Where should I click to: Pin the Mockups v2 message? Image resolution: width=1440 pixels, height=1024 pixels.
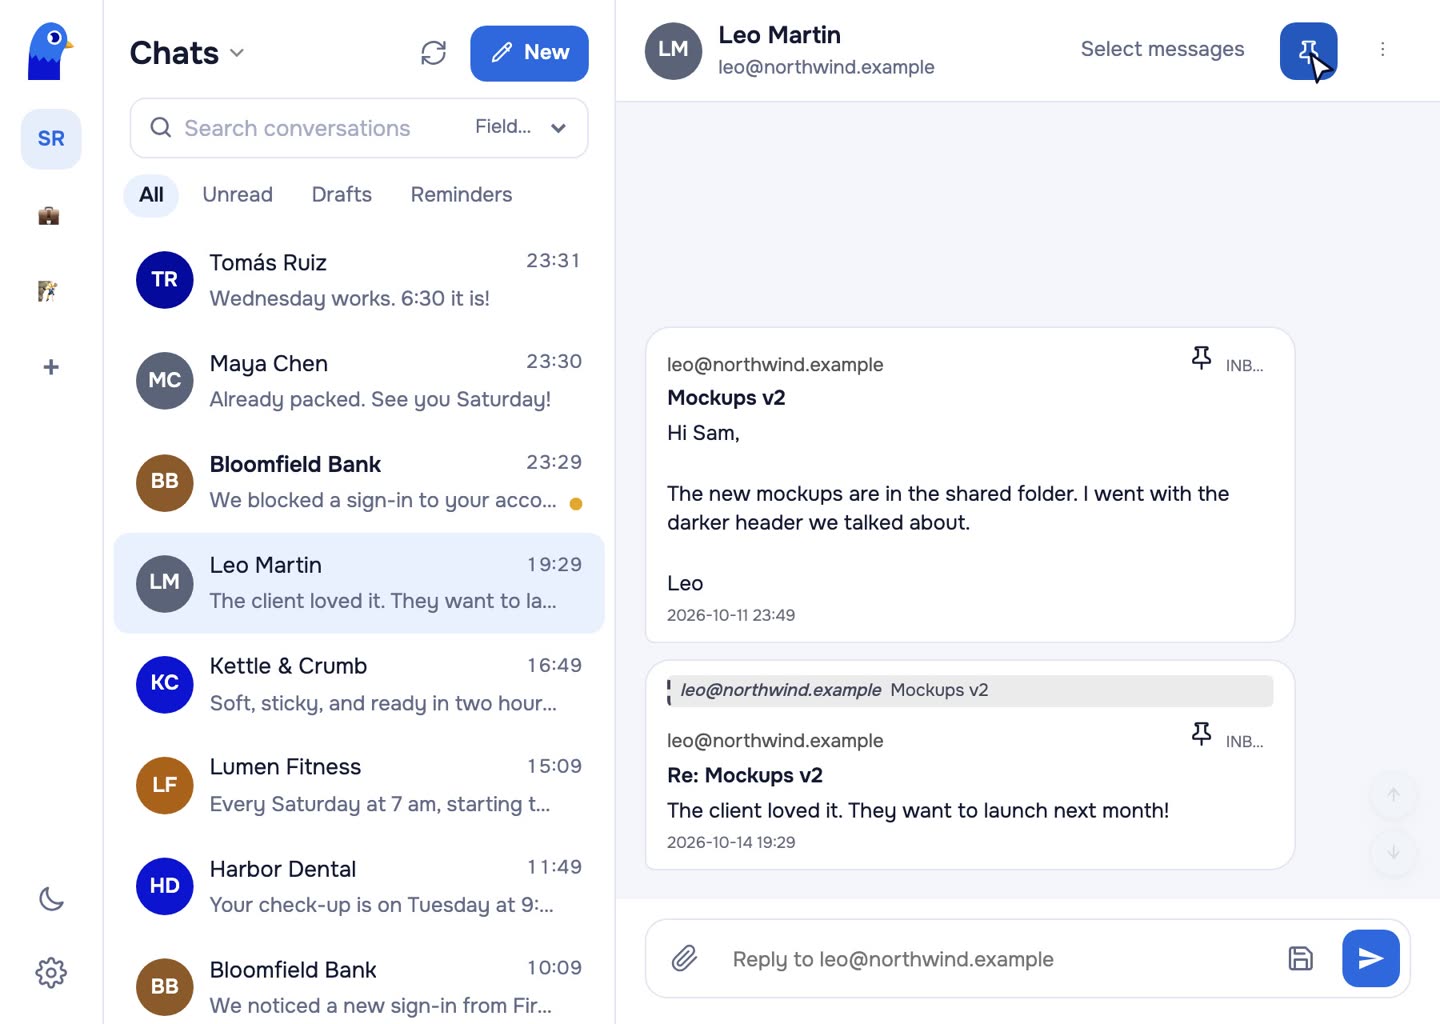click(1201, 358)
